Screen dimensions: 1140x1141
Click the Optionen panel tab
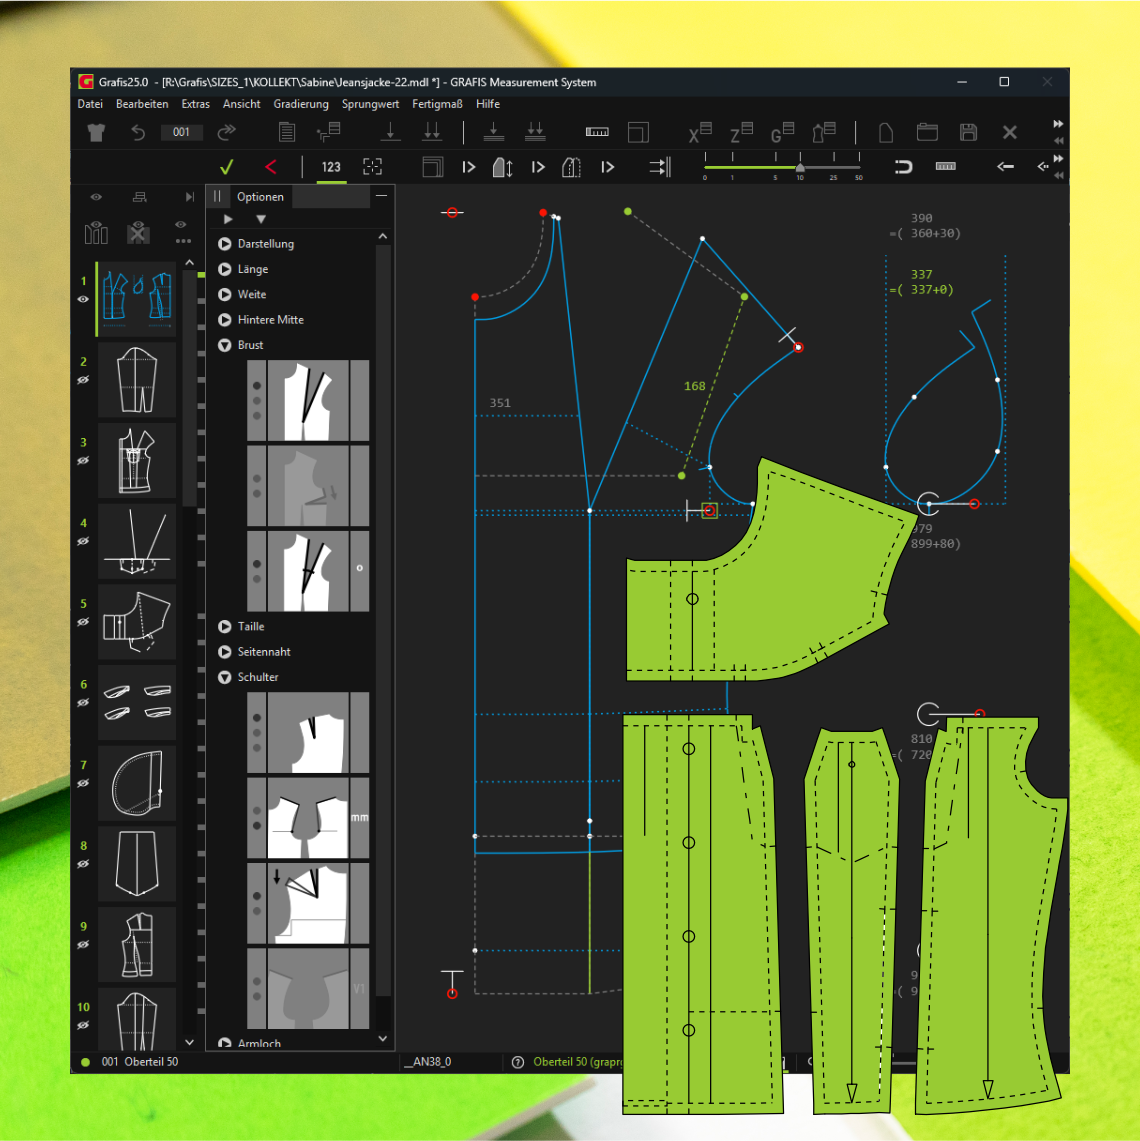click(260, 197)
